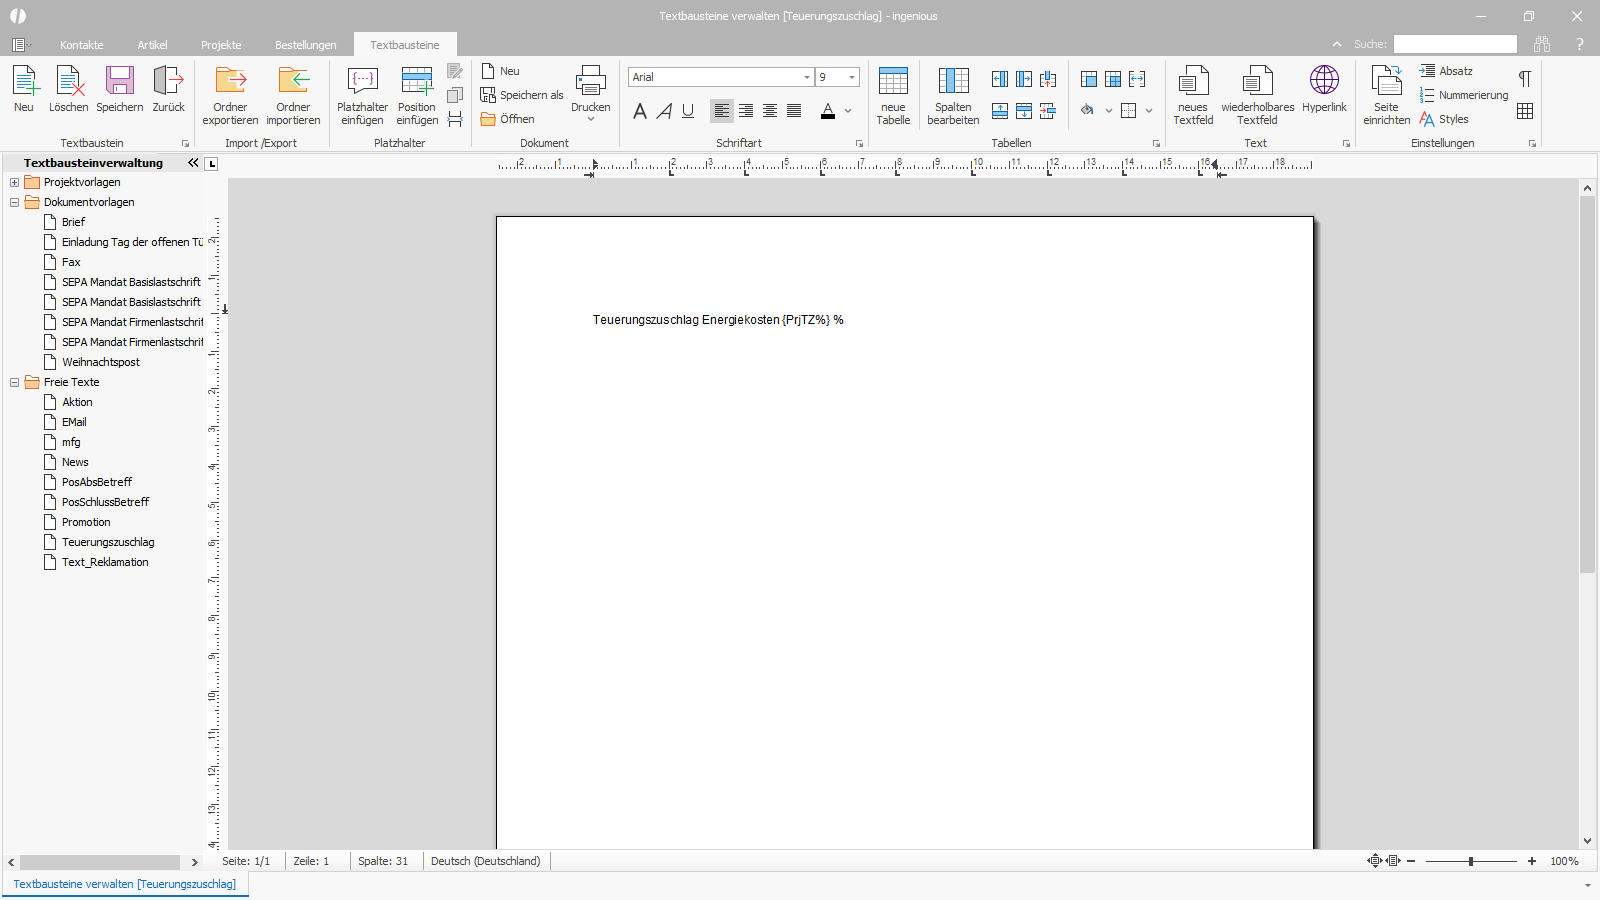
Task: Click the Seite einrichten icon
Action: [1386, 82]
